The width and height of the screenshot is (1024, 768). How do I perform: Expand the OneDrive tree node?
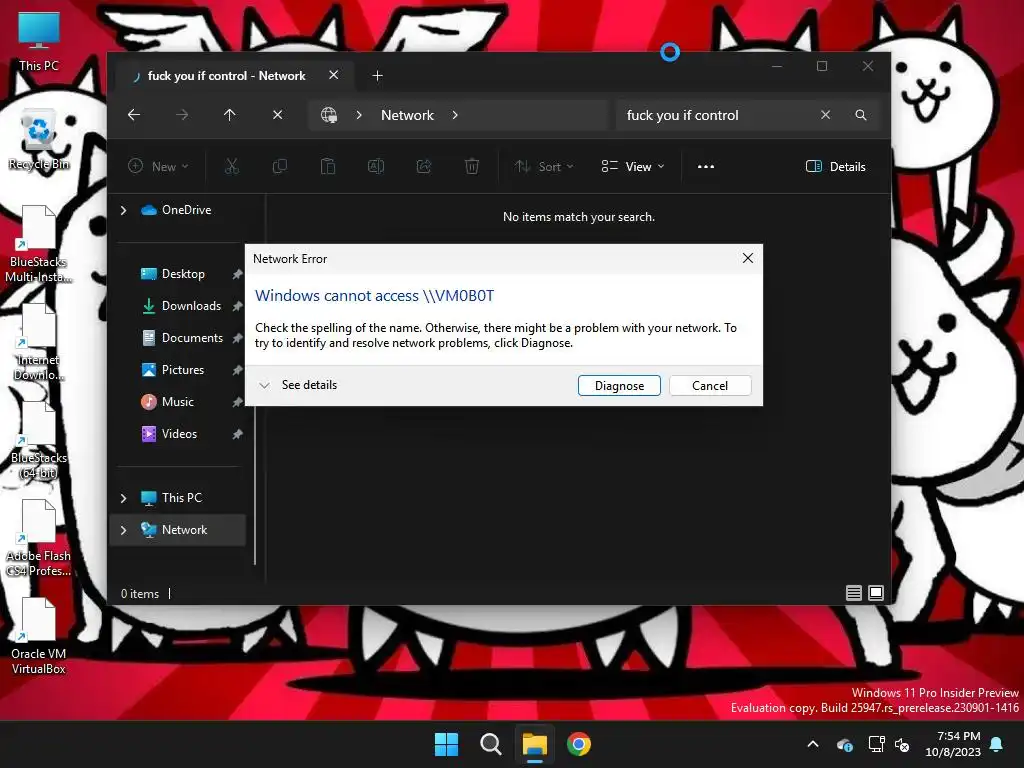[x=123, y=210]
